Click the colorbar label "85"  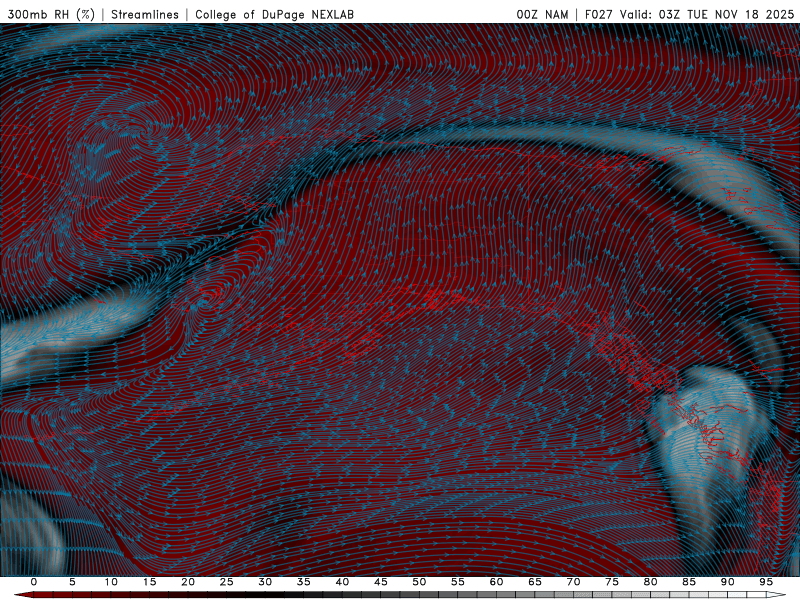coord(689,582)
